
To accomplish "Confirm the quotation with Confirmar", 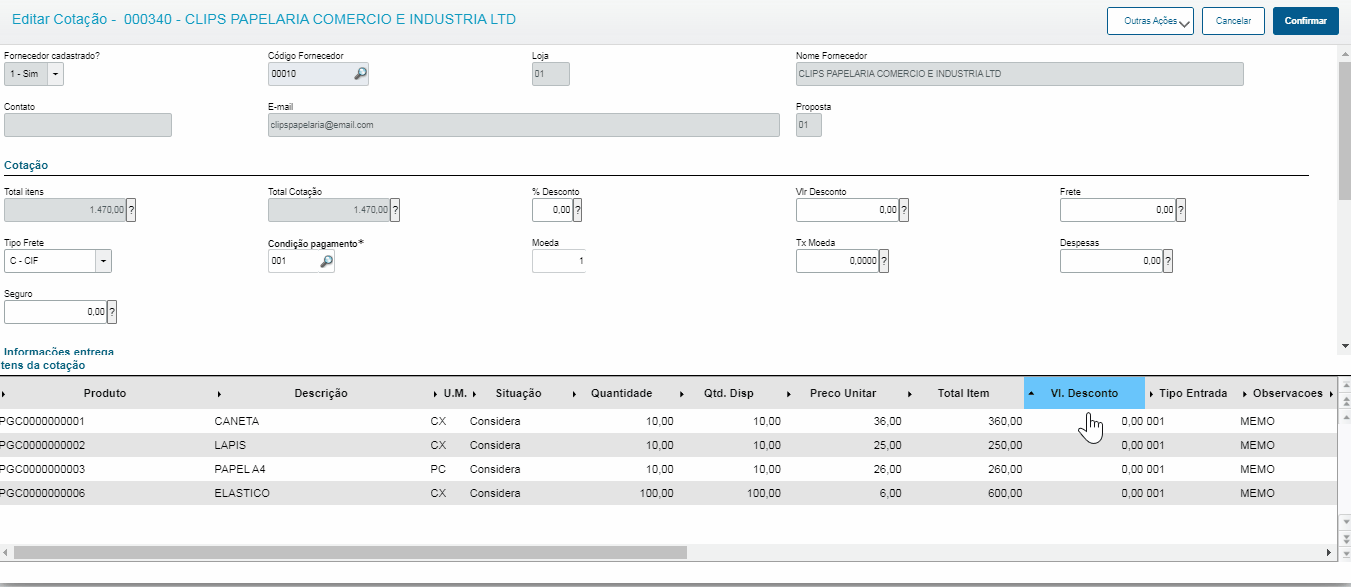I will click(1305, 21).
